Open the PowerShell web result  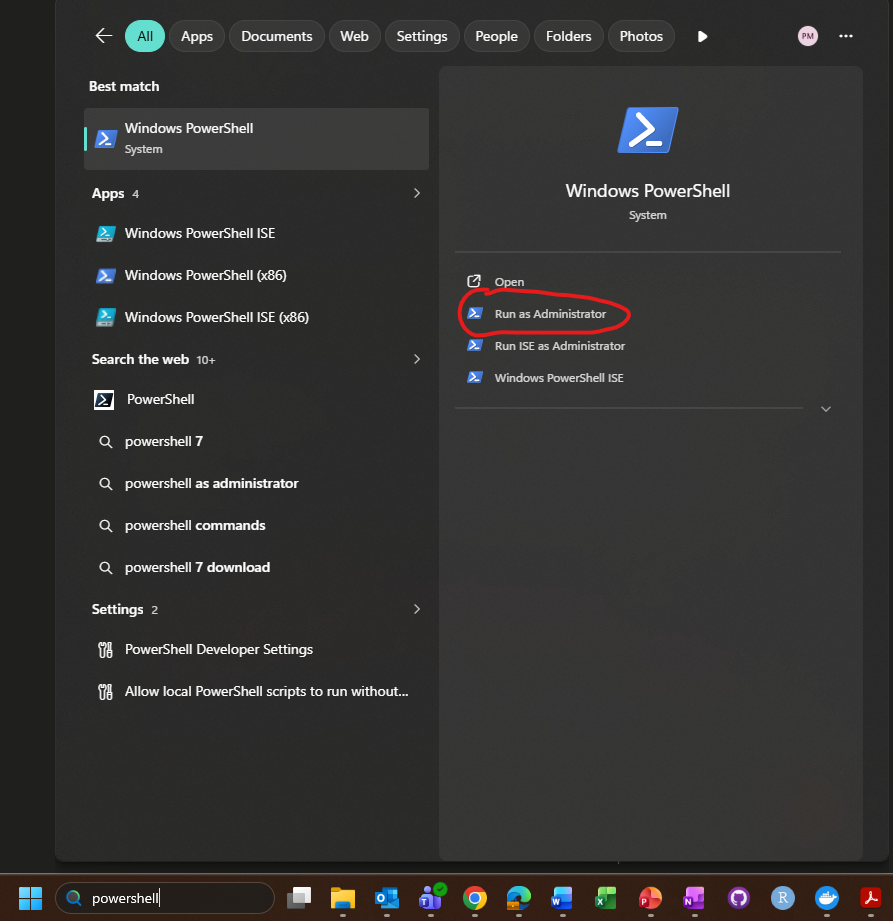(x=256, y=399)
